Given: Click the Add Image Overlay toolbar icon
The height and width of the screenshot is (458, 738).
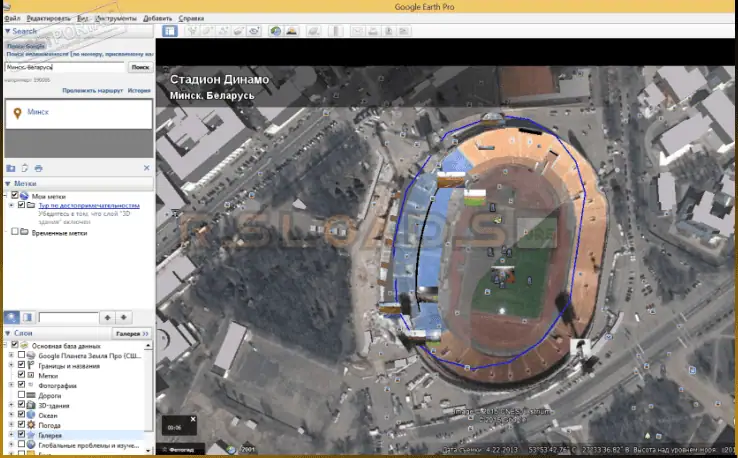Looking at the screenshot, I should pyautogui.click(x=239, y=31).
